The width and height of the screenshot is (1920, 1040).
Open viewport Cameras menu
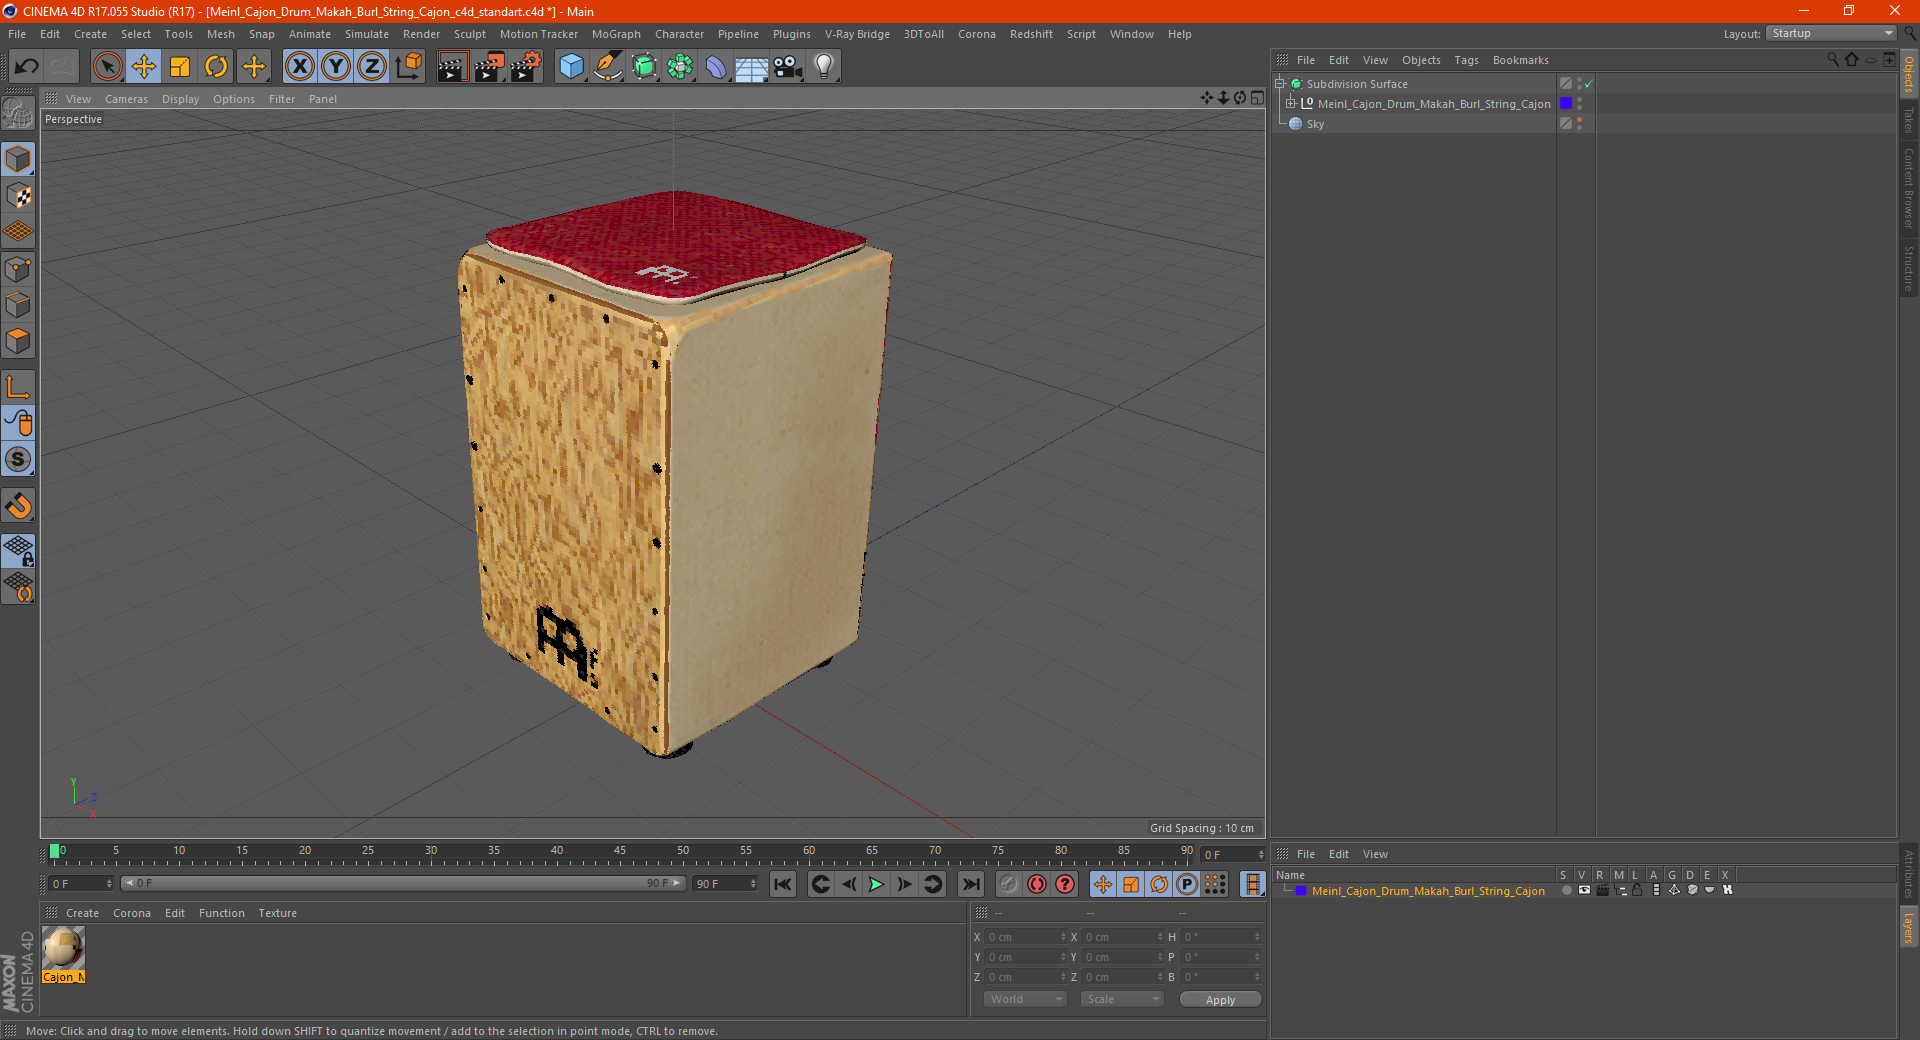(126, 99)
